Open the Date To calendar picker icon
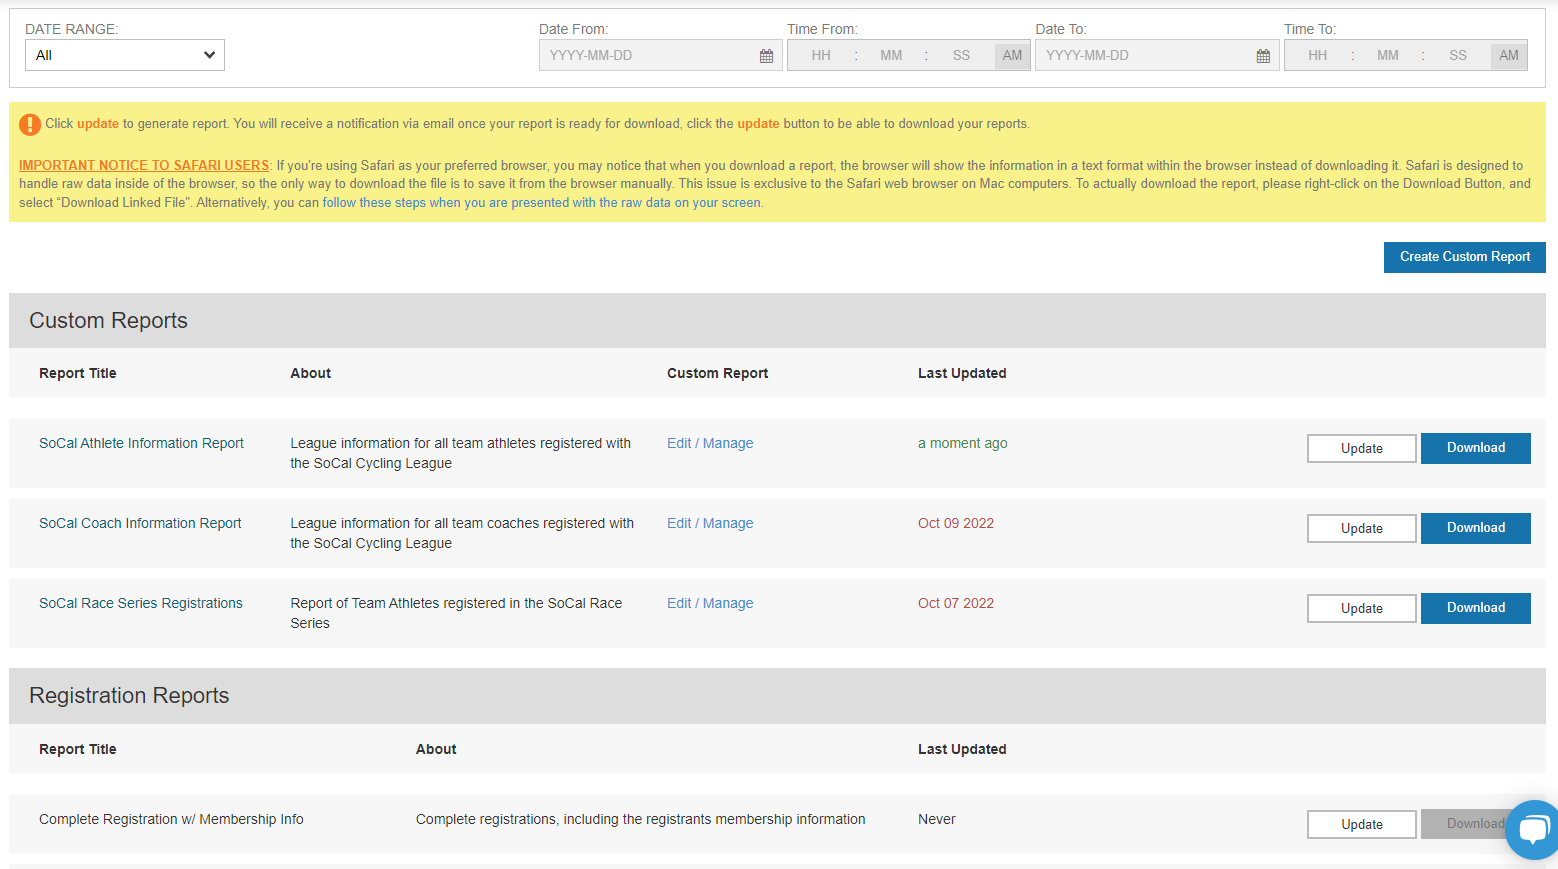 [x=1263, y=56]
